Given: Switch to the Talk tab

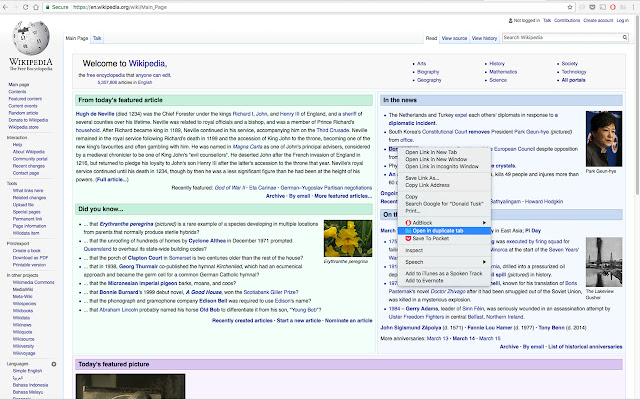Looking at the screenshot, I should (x=97, y=38).
